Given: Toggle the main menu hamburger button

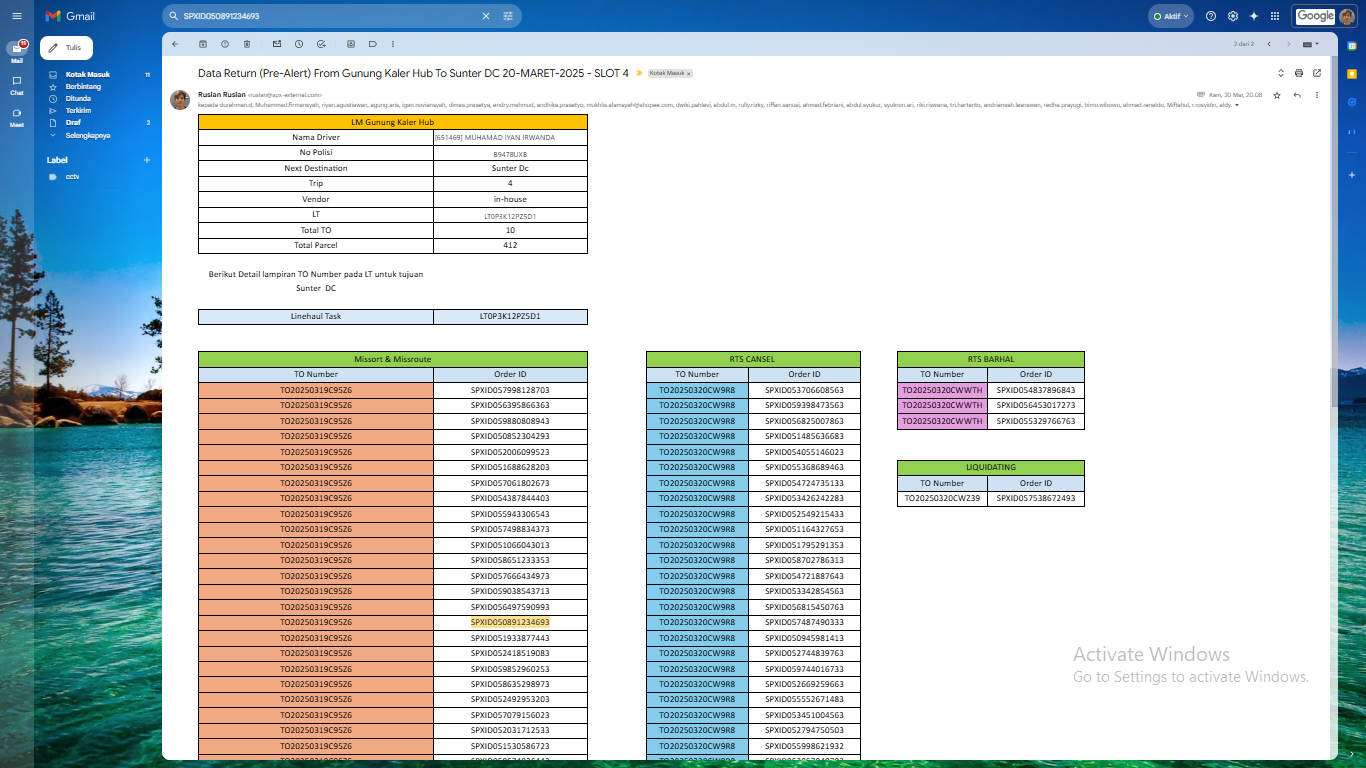Looking at the screenshot, I should click(x=17, y=16).
